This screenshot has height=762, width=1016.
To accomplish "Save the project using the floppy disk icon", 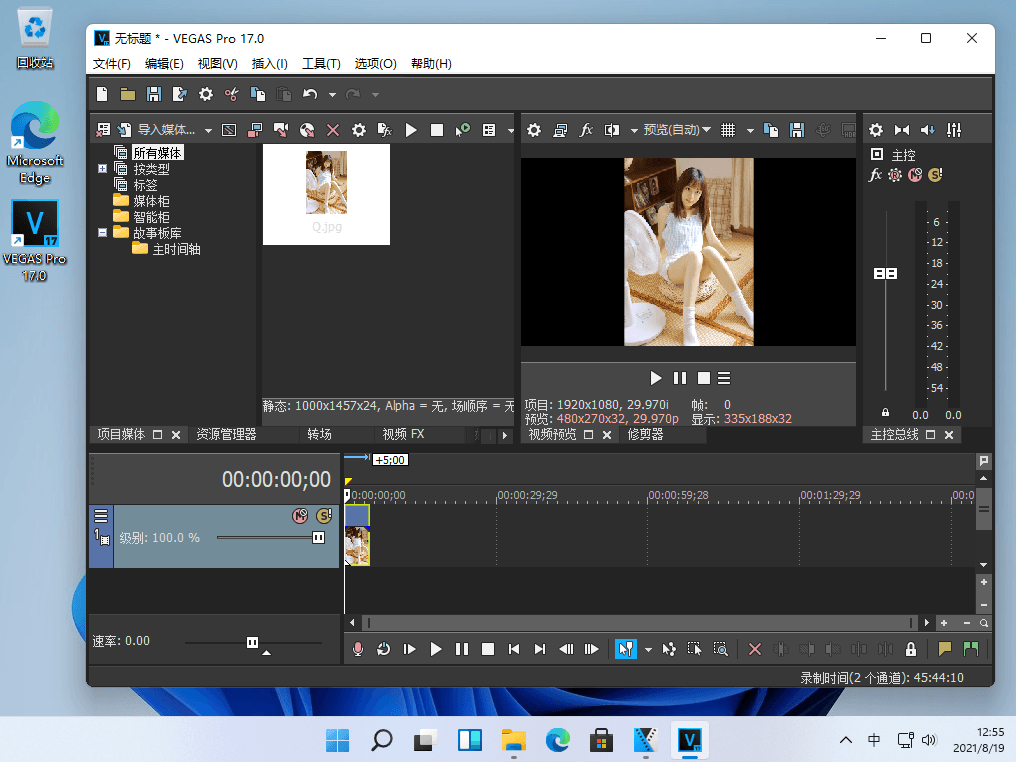I will tap(154, 95).
